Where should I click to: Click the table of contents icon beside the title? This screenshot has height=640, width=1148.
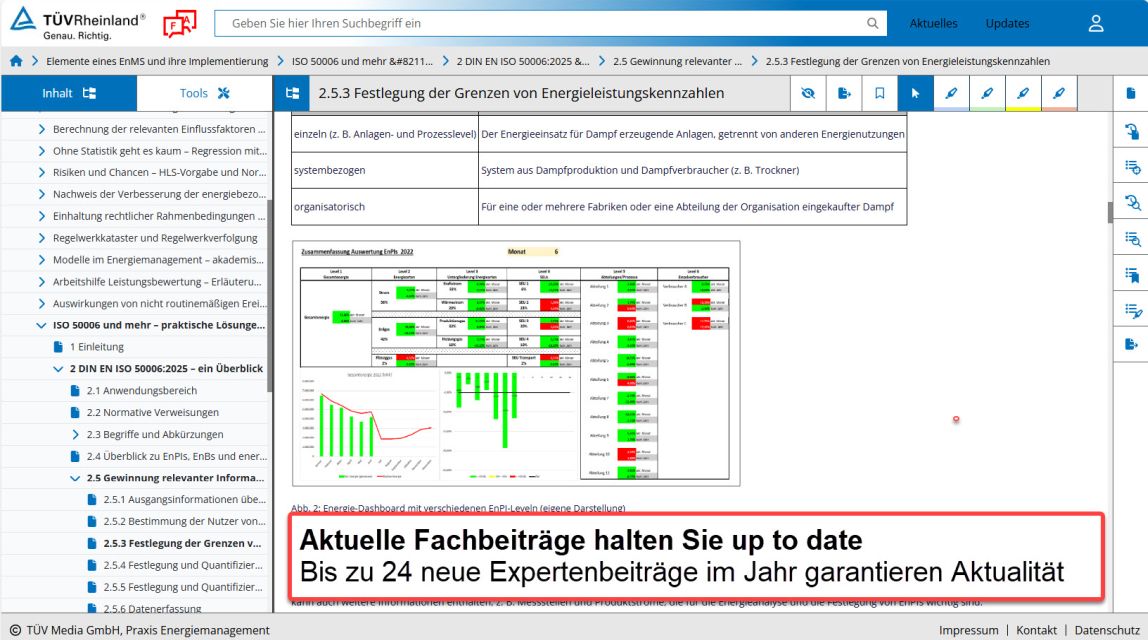[293, 93]
